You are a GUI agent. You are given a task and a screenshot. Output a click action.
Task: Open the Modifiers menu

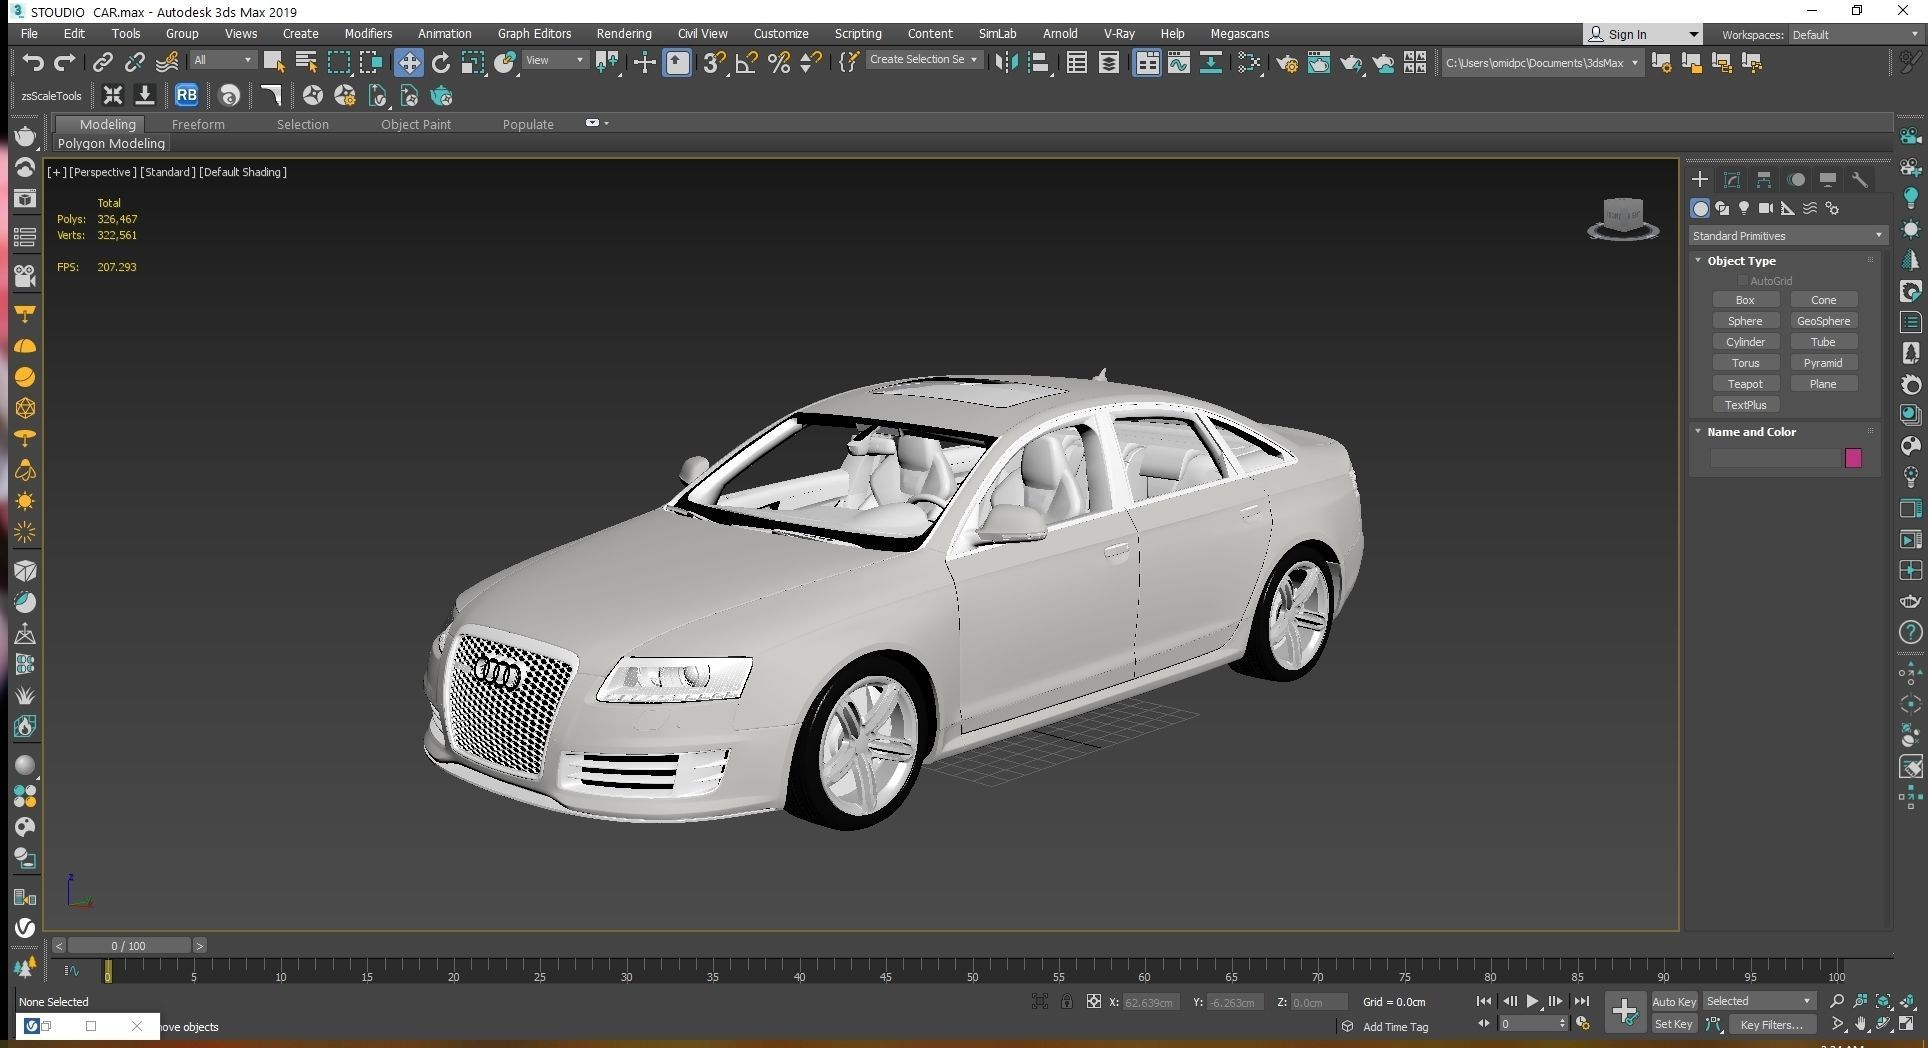click(368, 33)
